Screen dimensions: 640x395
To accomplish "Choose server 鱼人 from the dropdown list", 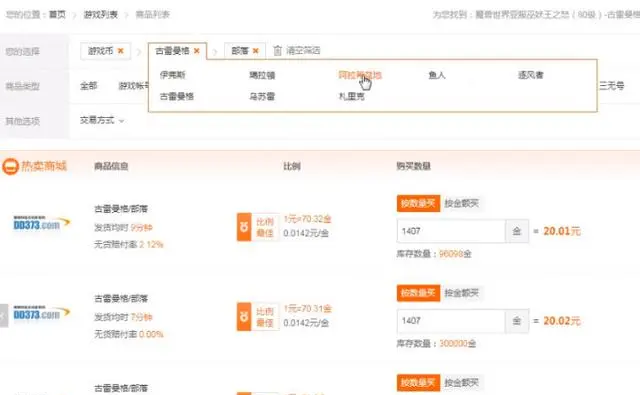I will pyautogui.click(x=437, y=75).
